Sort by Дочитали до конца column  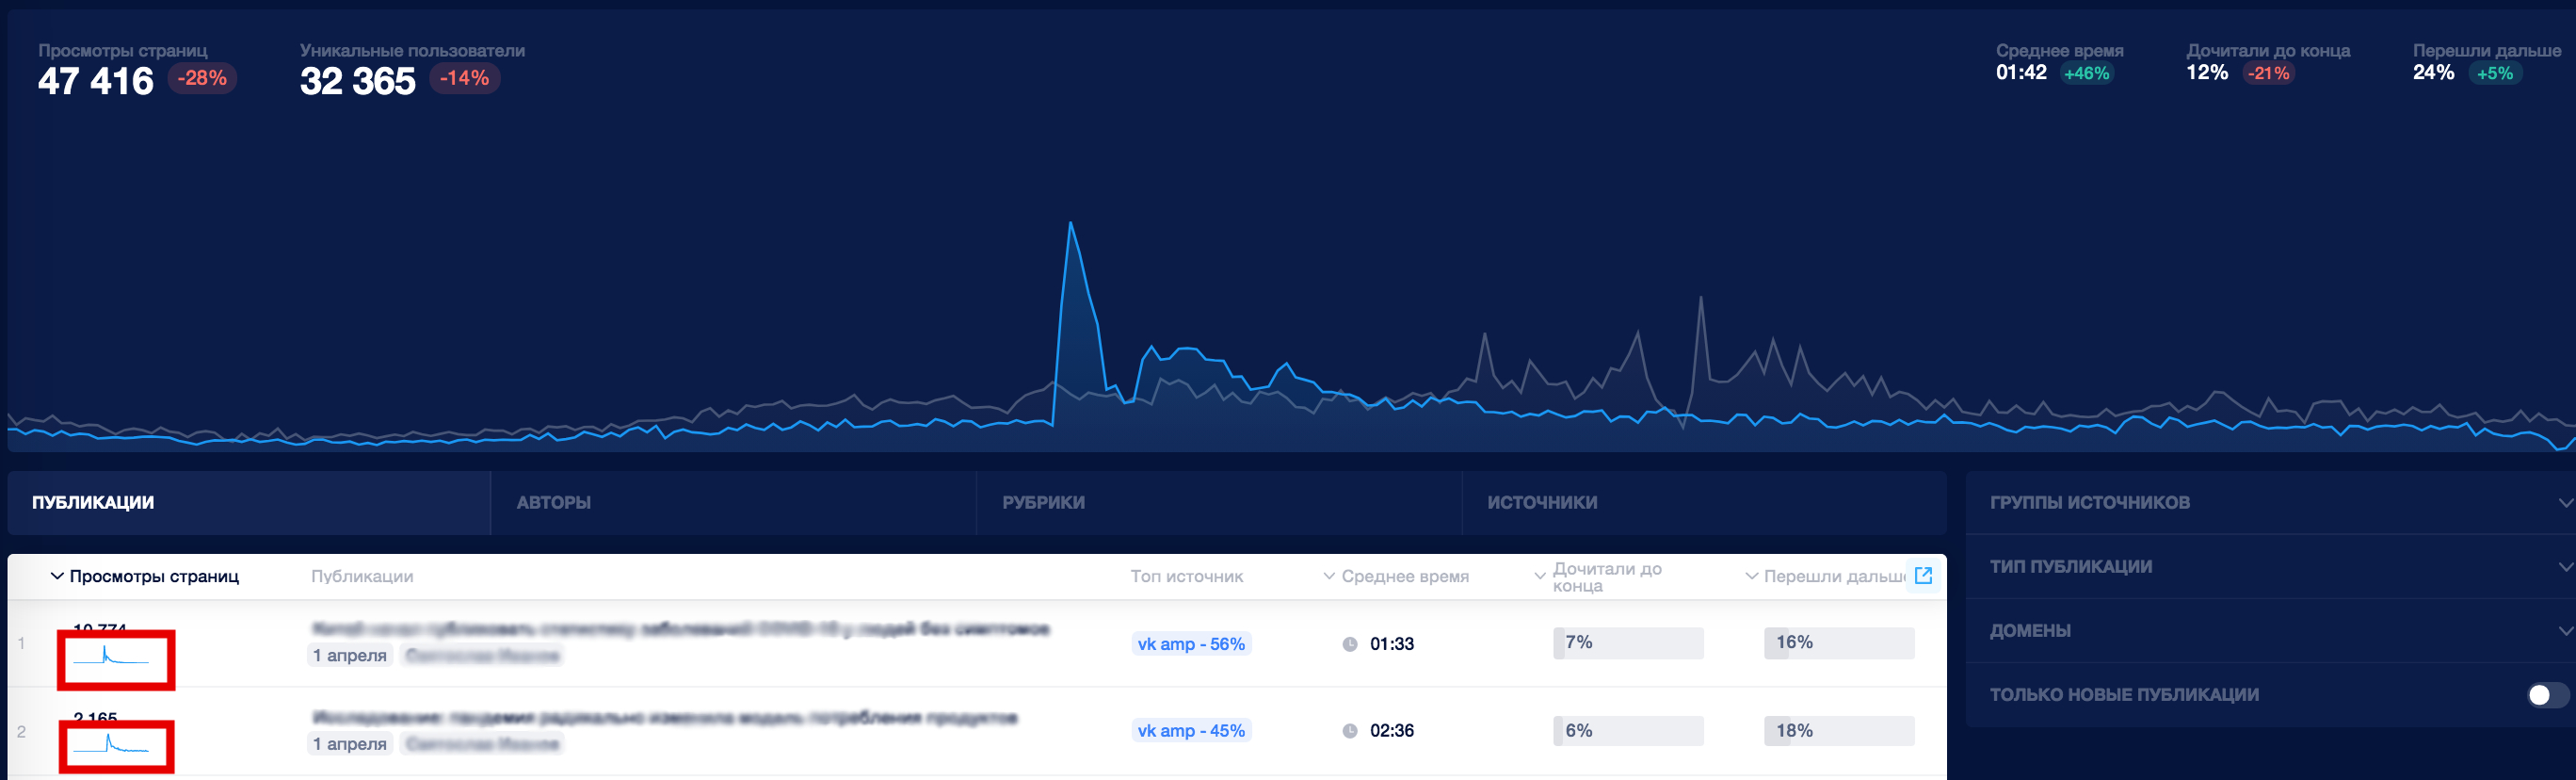click(1598, 576)
